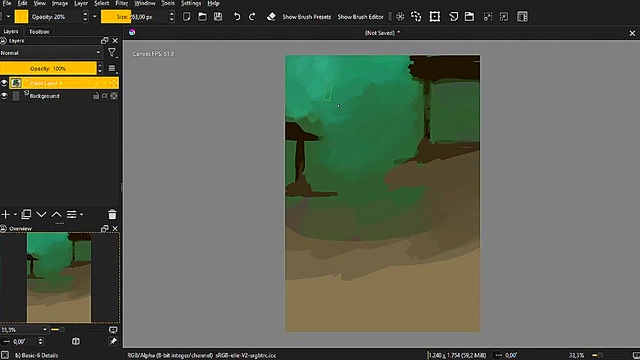Click the folder icon beside the tag icon

[469, 16]
